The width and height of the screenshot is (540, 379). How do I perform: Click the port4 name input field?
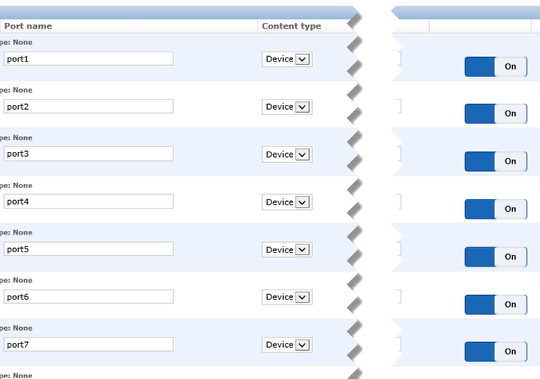click(89, 201)
